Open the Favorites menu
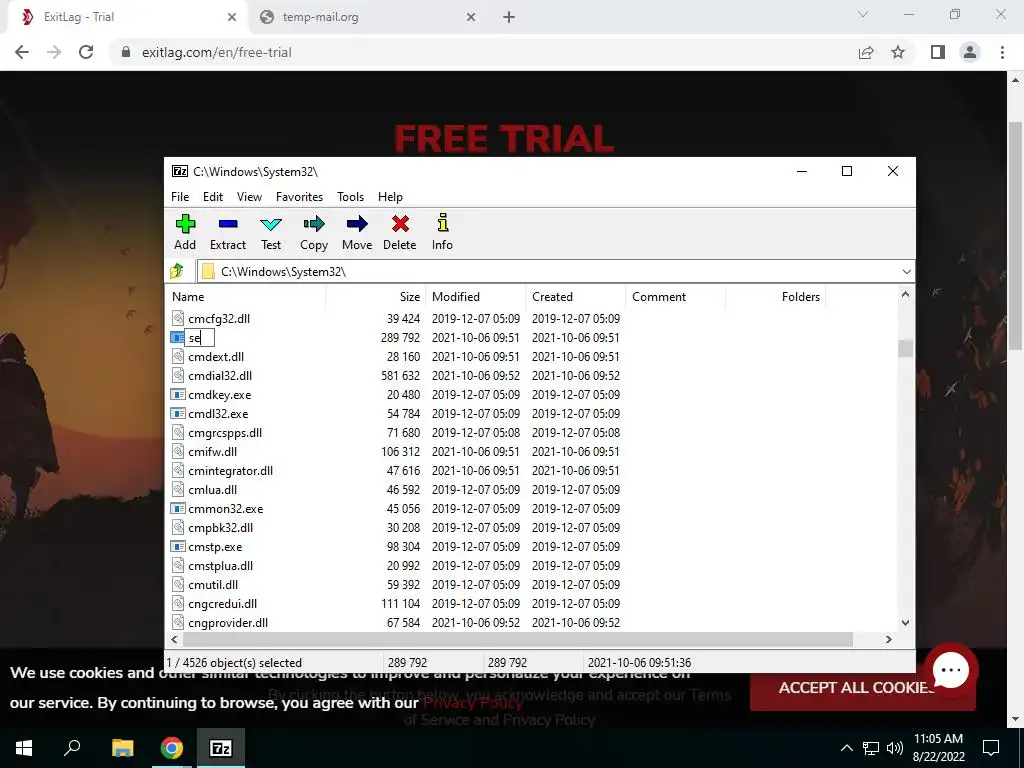 [299, 197]
